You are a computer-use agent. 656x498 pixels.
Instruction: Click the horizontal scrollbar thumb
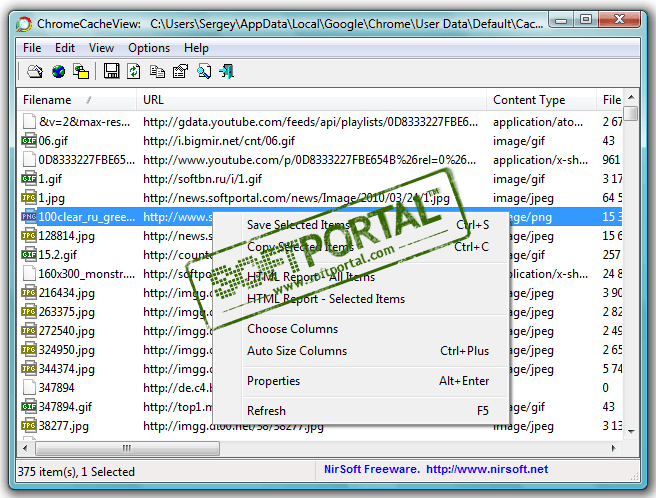pyautogui.click(x=127, y=449)
